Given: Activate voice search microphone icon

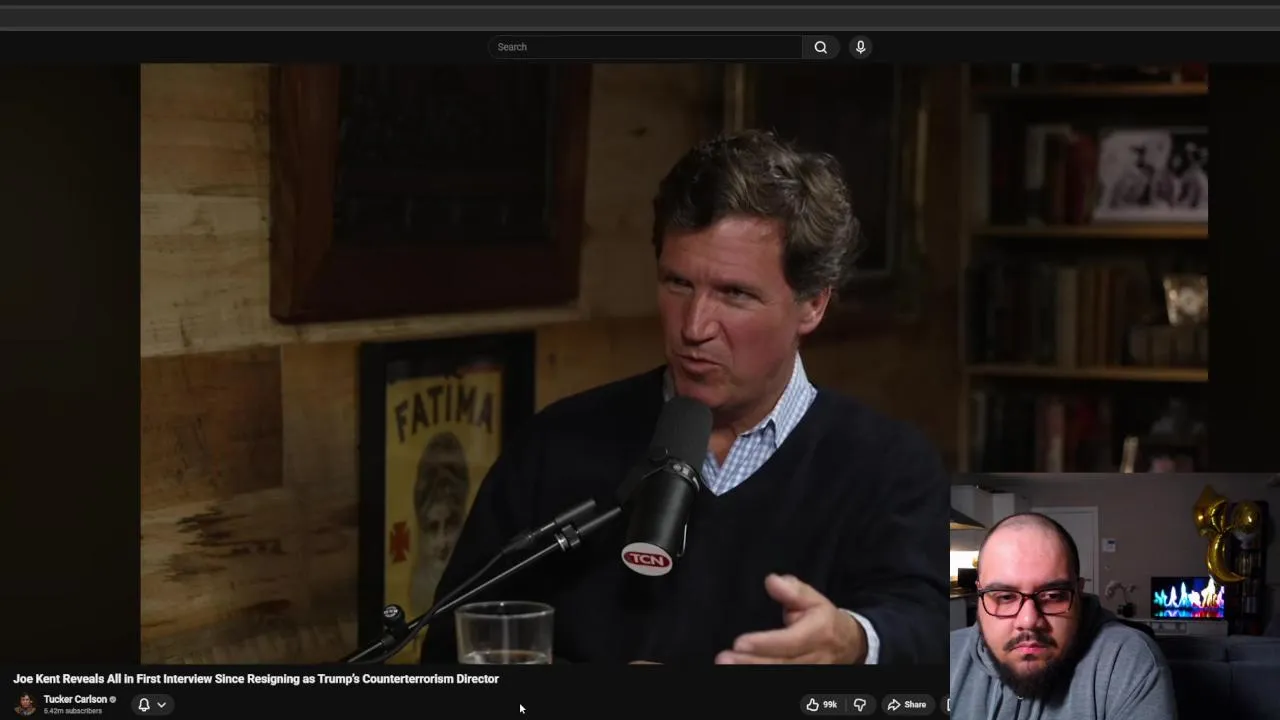Looking at the screenshot, I should (860, 47).
